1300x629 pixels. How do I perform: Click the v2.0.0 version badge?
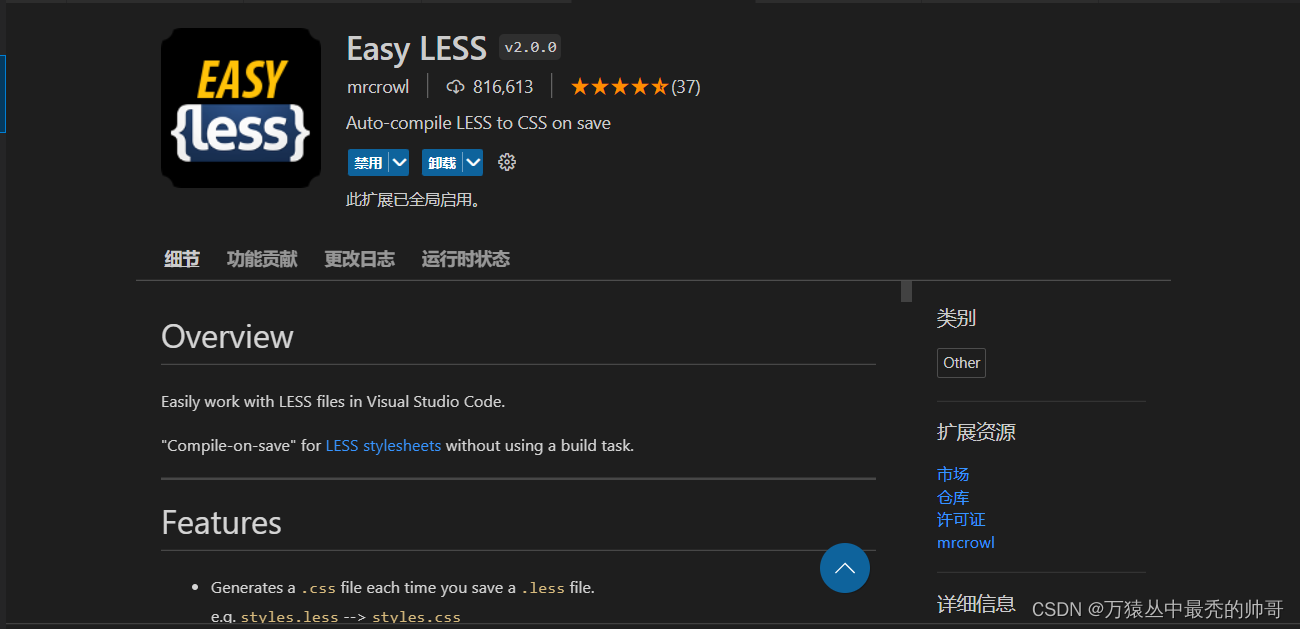529,46
